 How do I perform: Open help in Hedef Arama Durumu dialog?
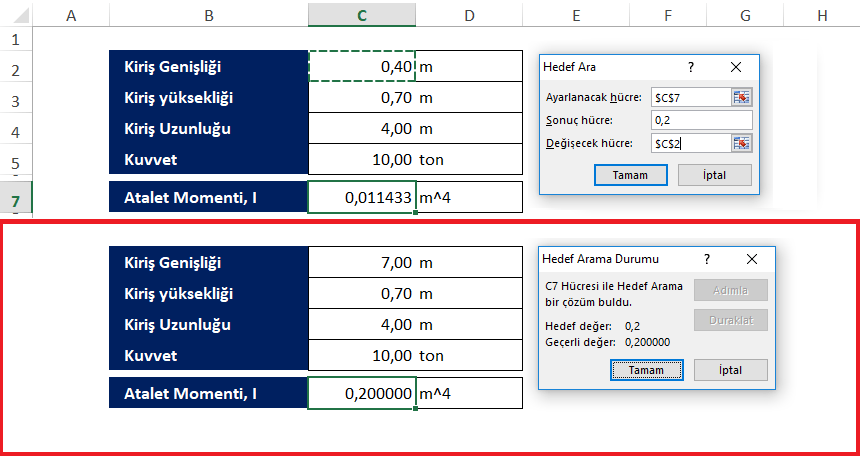click(x=707, y=259)
